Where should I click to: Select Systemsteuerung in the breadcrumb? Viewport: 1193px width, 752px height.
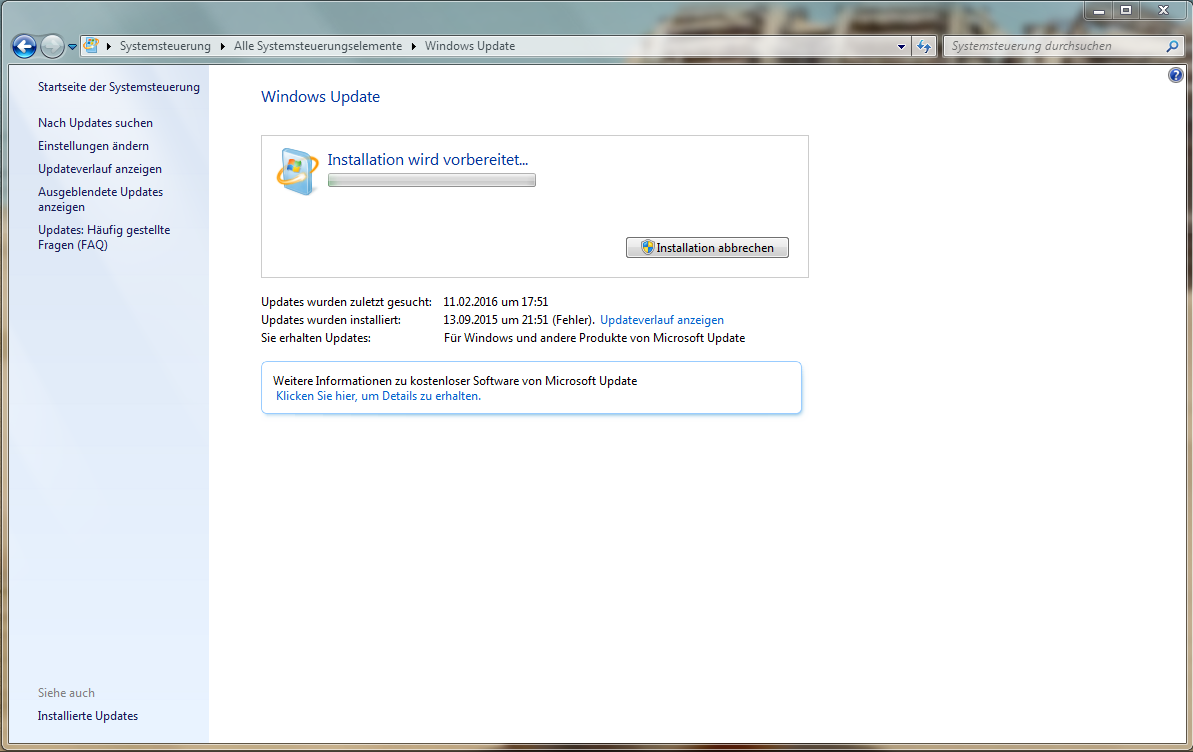pyautogui.click(x=165, y=46)
